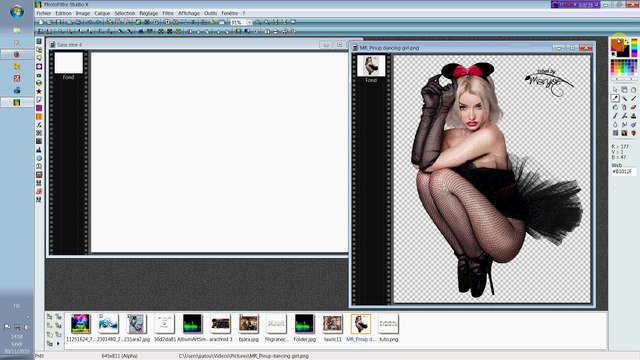Open the Edition menu

click(x=63, y=13)
